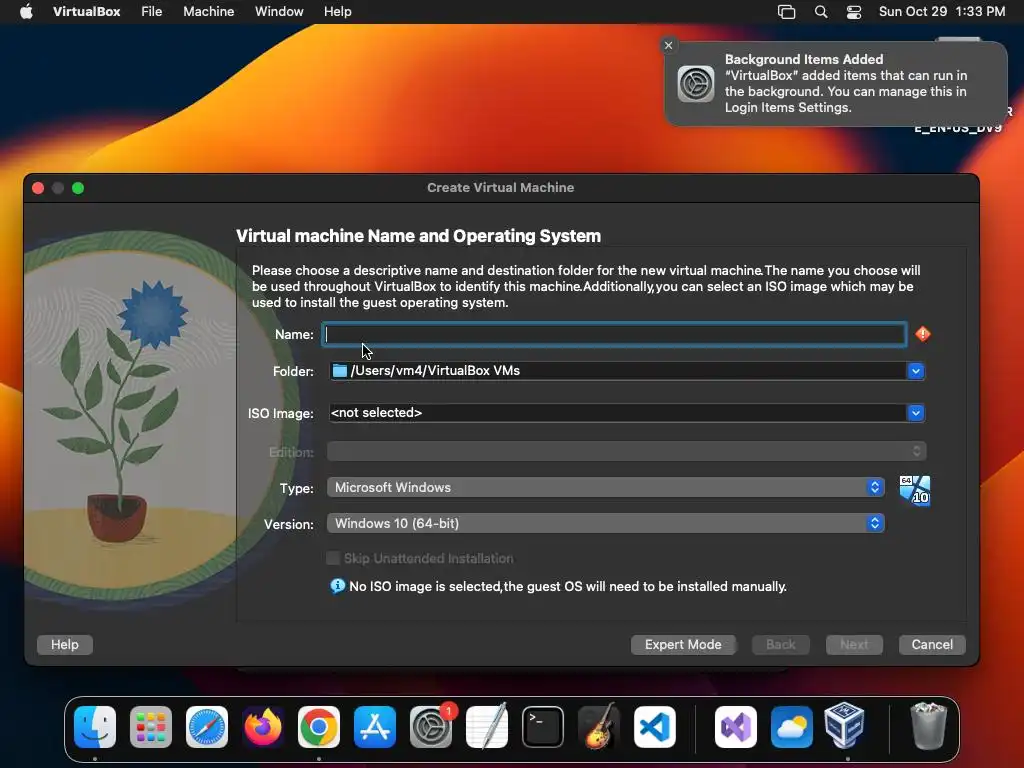Open Visual Studio Code from the dock
This screenshot has height=768, width=1024.
655,727
